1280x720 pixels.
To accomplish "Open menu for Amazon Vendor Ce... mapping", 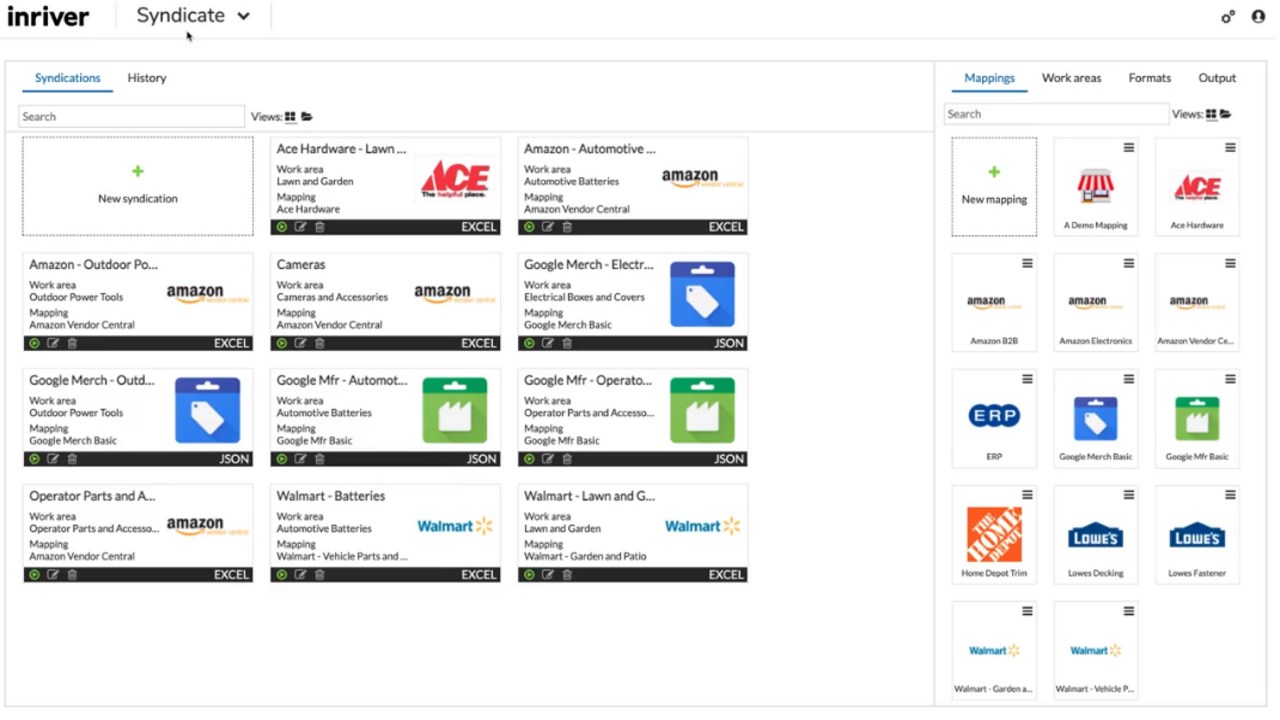I will point(1230,264).
